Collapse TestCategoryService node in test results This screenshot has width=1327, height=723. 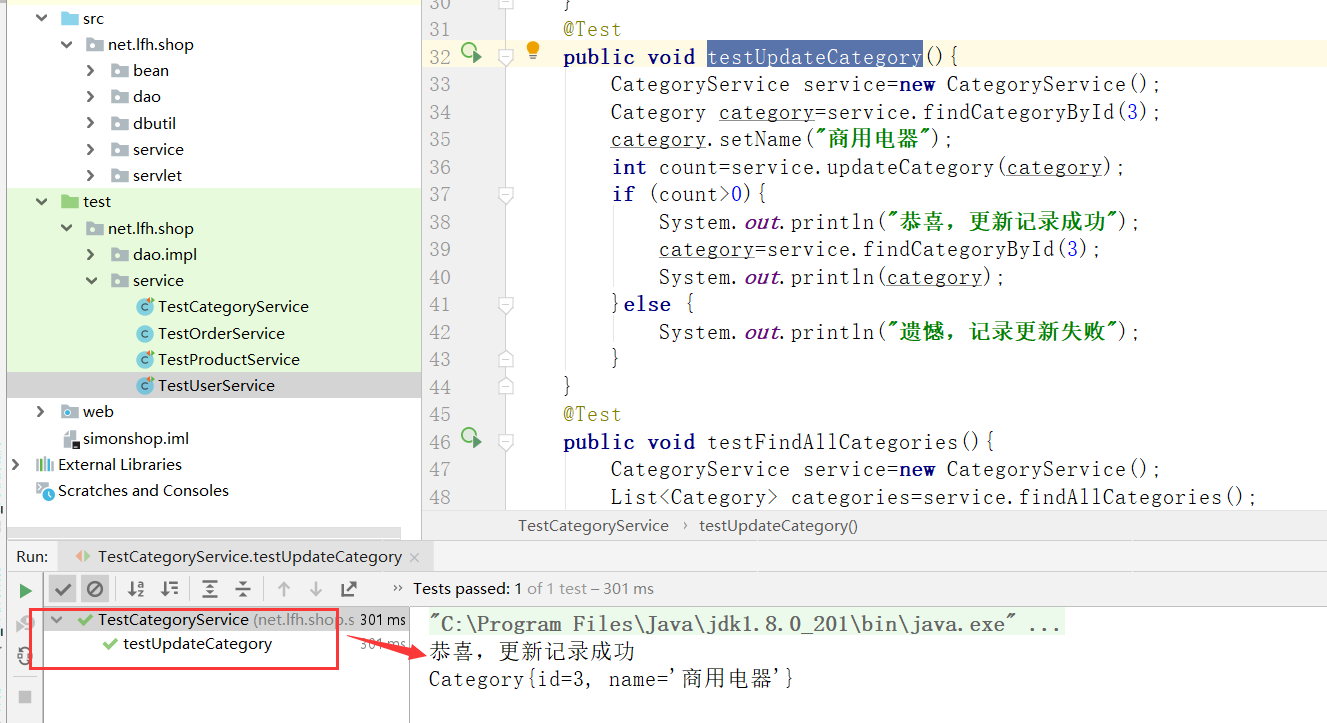pyautogui.click(x=57, y=620)
